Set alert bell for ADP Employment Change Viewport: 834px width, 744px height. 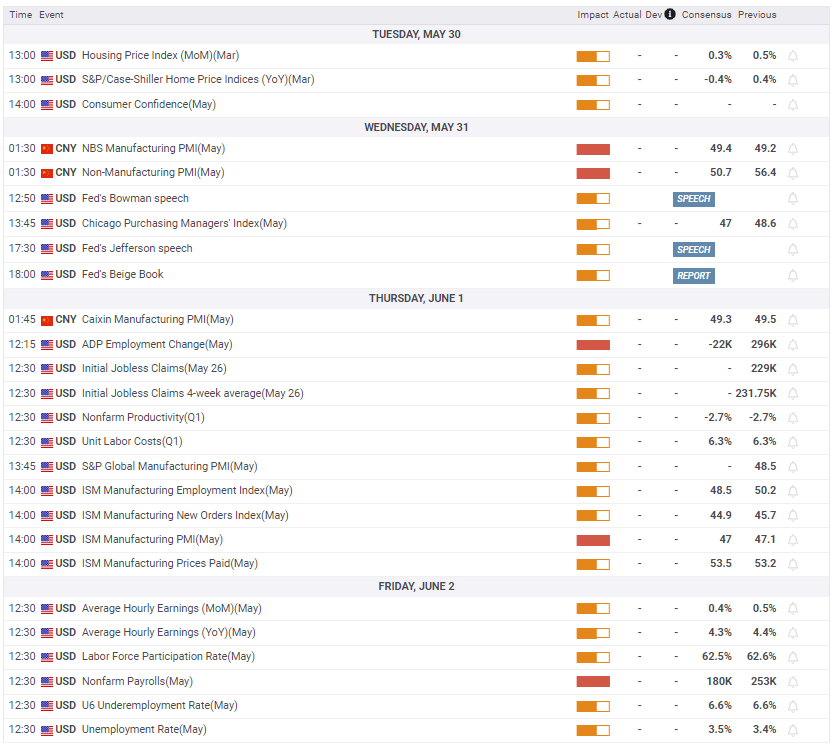pos(793,345)
